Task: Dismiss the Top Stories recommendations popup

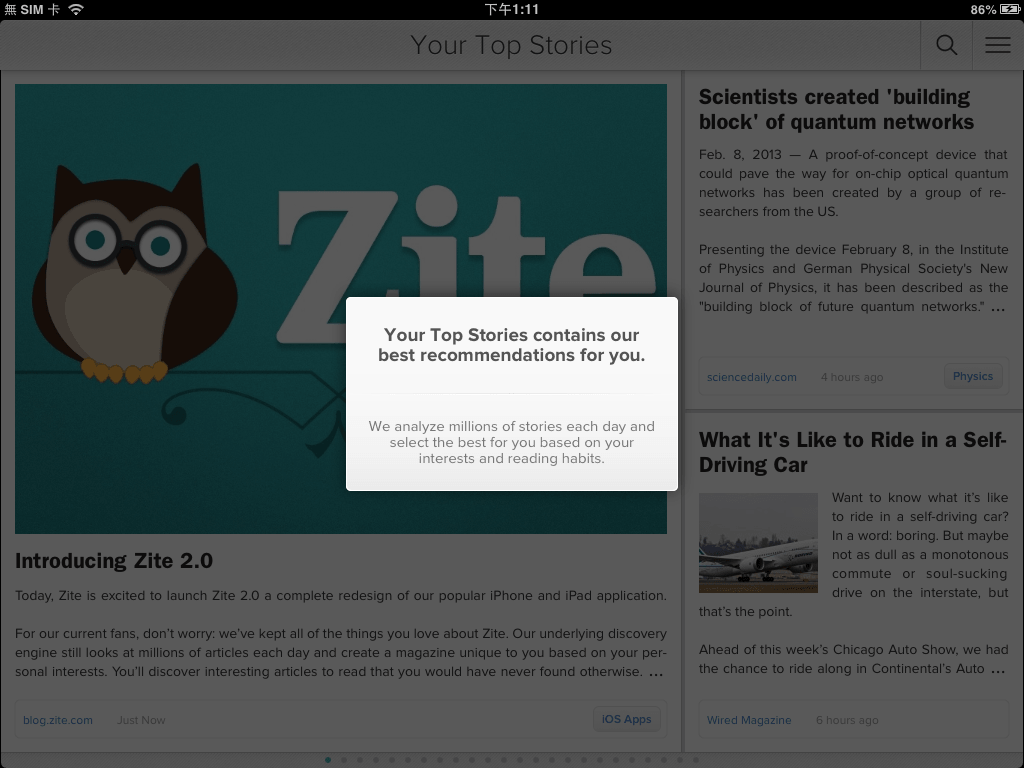Action: pyautogui.click(x=511, y=394)
